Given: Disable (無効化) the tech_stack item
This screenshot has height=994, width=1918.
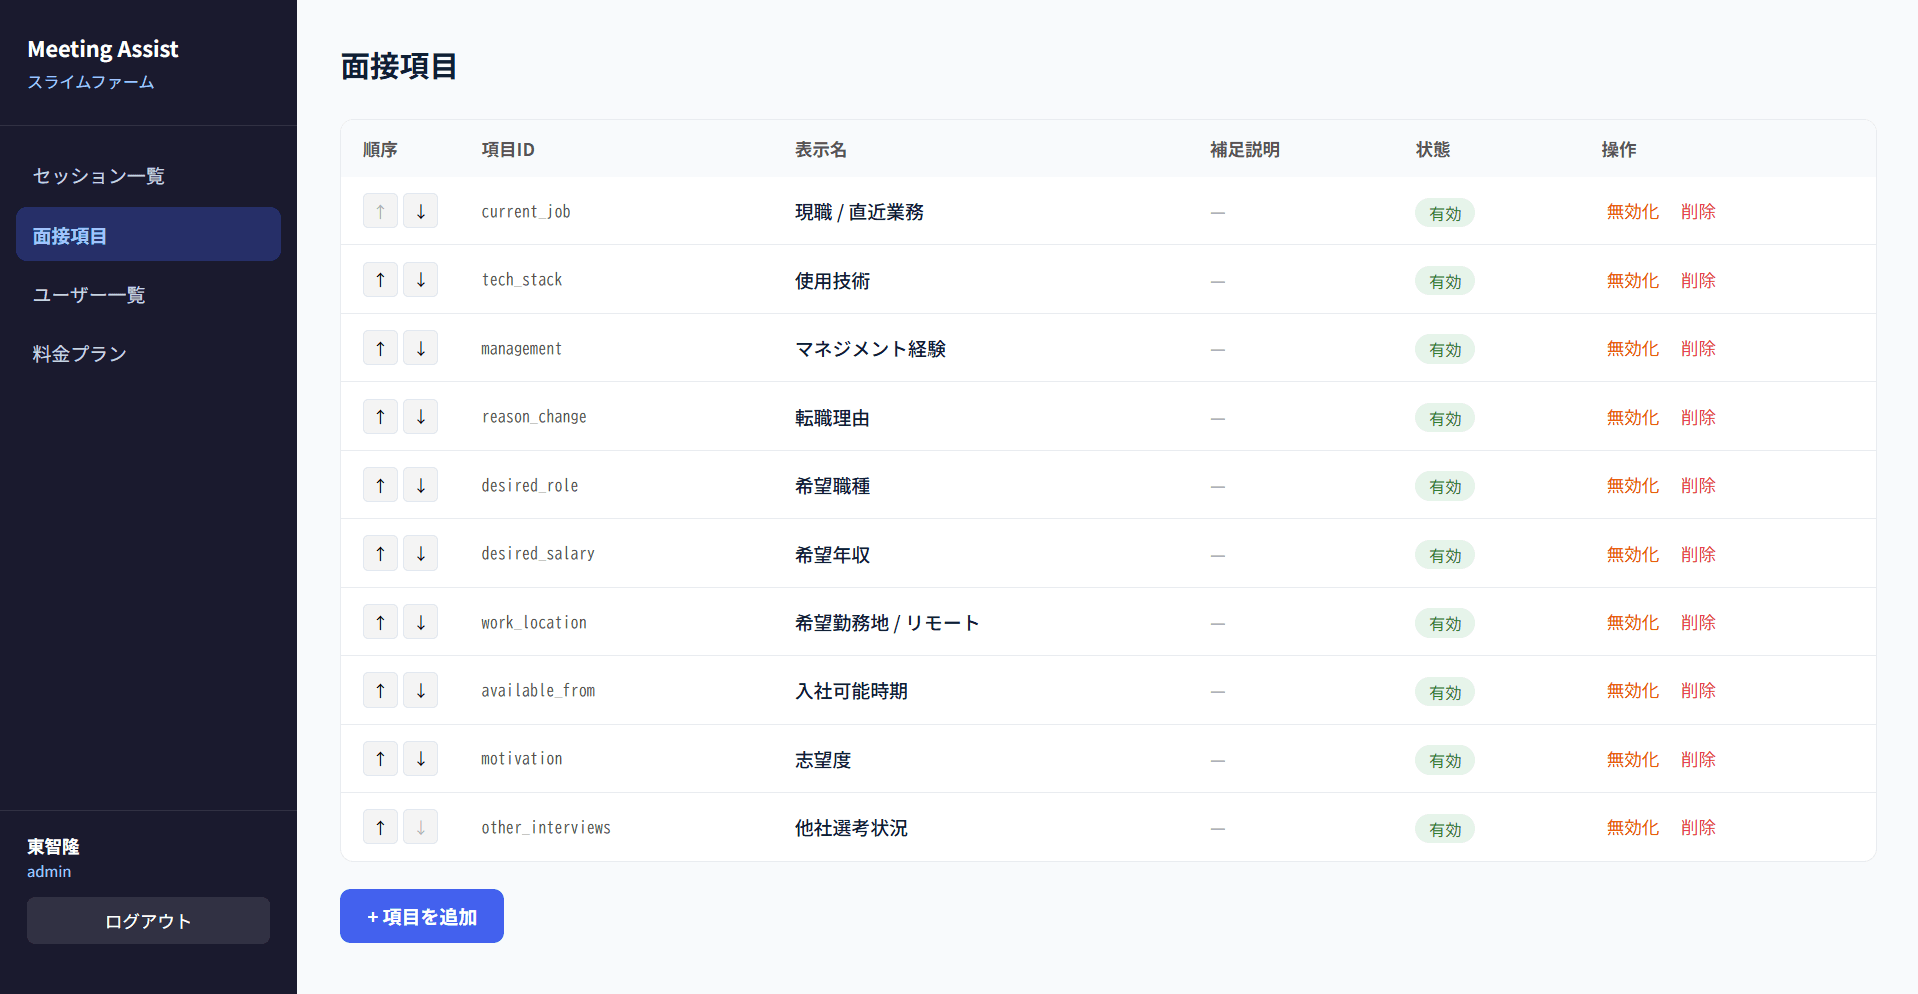Looking at the screenshot, I should point(1632,281).
